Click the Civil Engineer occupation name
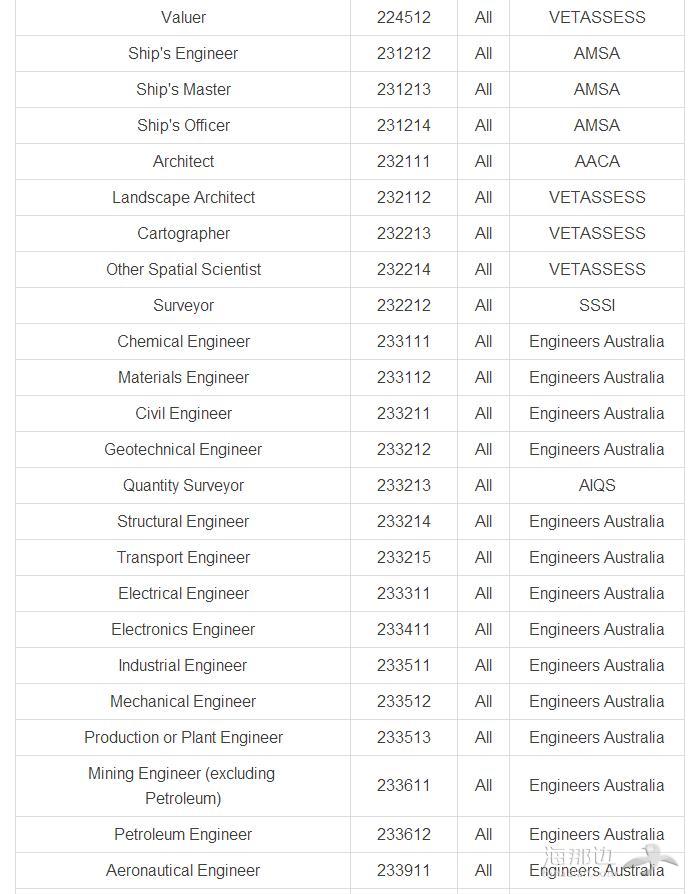699x894 pixels. click(x=183, y=413)
